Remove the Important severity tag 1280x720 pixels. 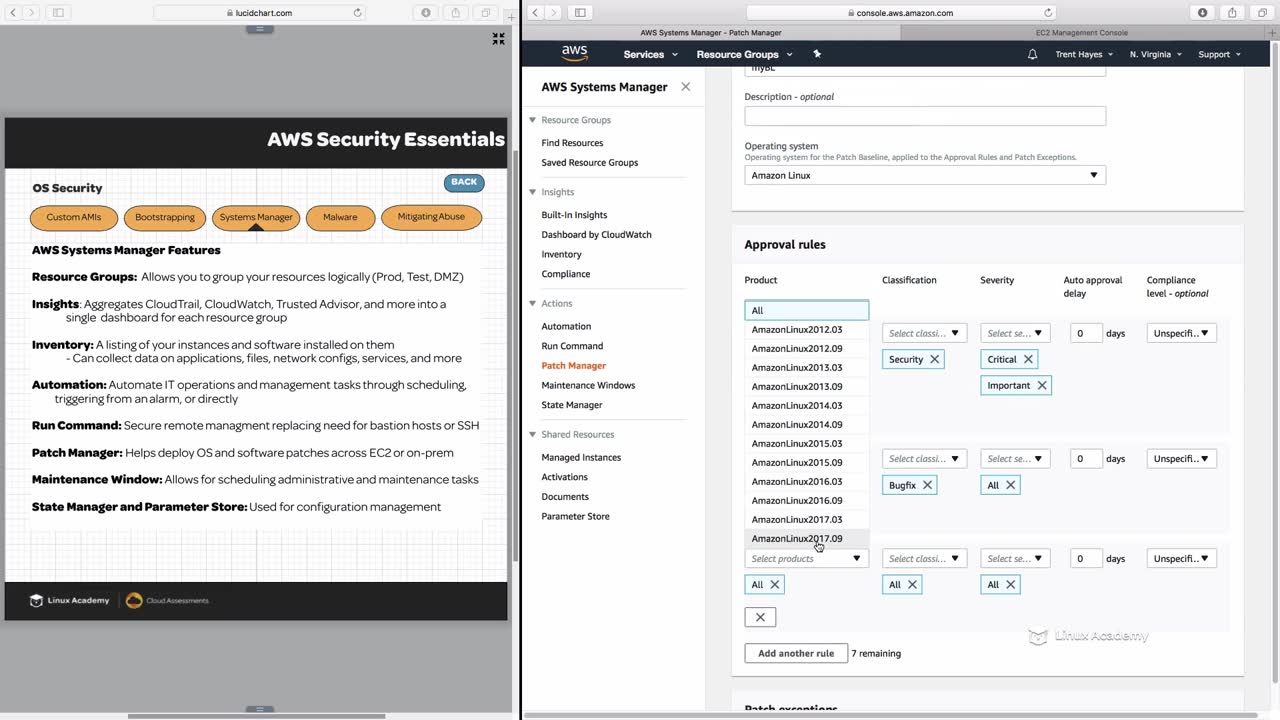pyautogui.click(x=1041, y=385)
